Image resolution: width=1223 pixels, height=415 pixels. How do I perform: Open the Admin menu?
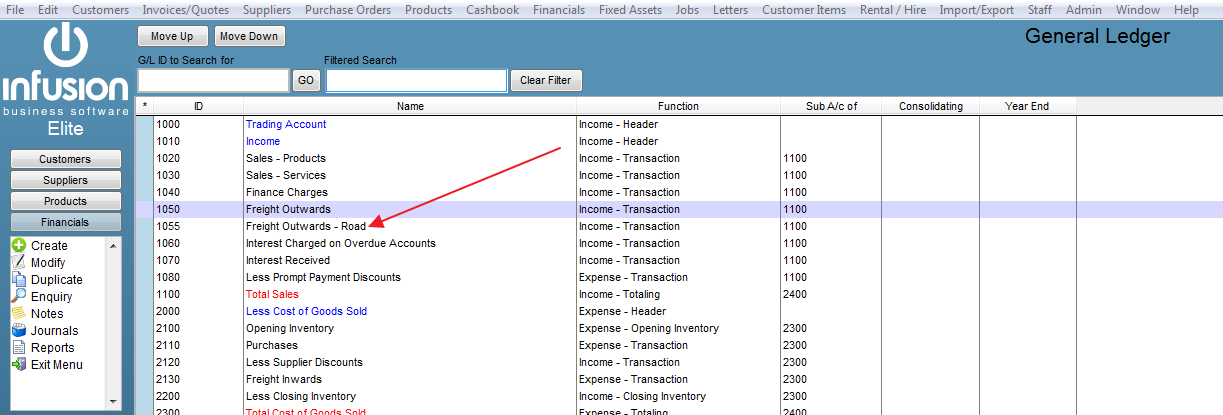(x=1083, y=10)
